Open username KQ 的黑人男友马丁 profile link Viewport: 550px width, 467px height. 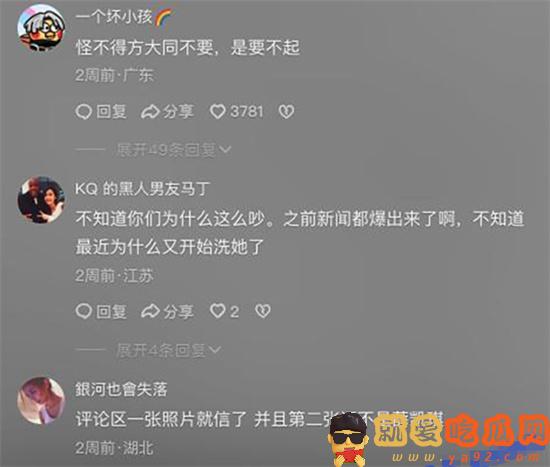click(x=142, y=189)
